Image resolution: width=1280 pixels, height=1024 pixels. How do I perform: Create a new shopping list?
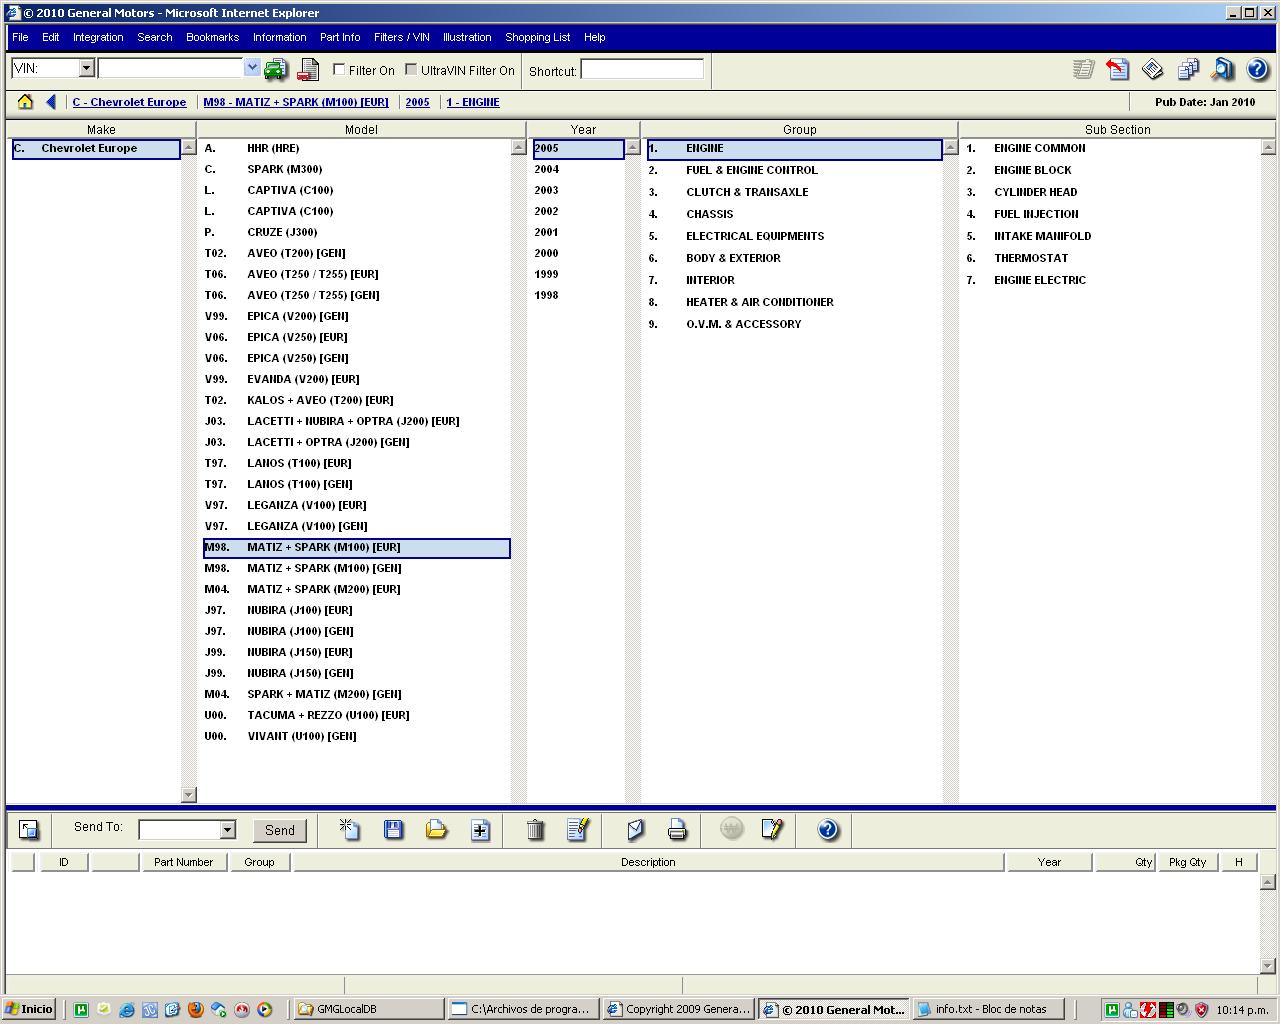click(x=350, y=829)
